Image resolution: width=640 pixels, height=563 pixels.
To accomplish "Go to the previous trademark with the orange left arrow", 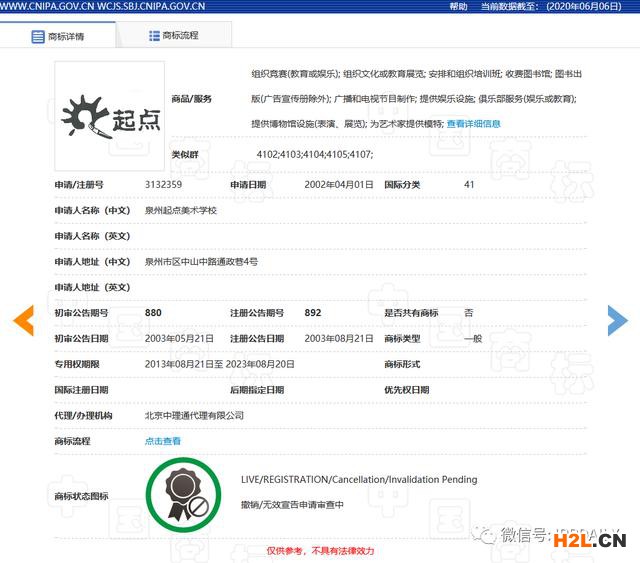I will point(23,319).
